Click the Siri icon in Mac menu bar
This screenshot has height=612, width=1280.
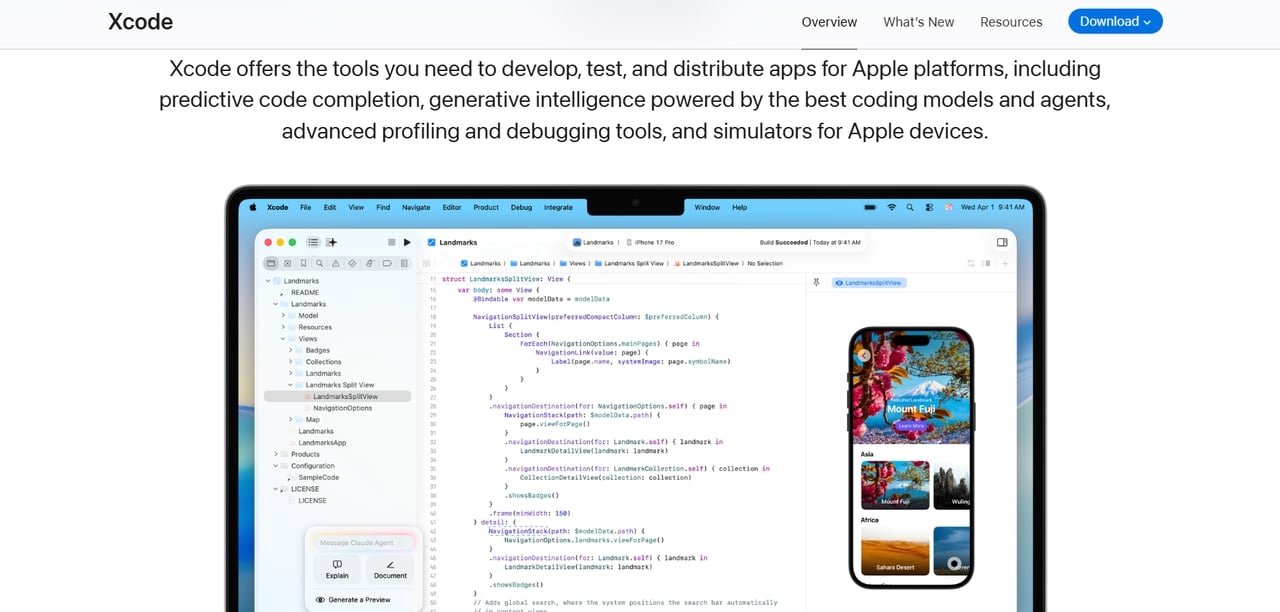947,207
